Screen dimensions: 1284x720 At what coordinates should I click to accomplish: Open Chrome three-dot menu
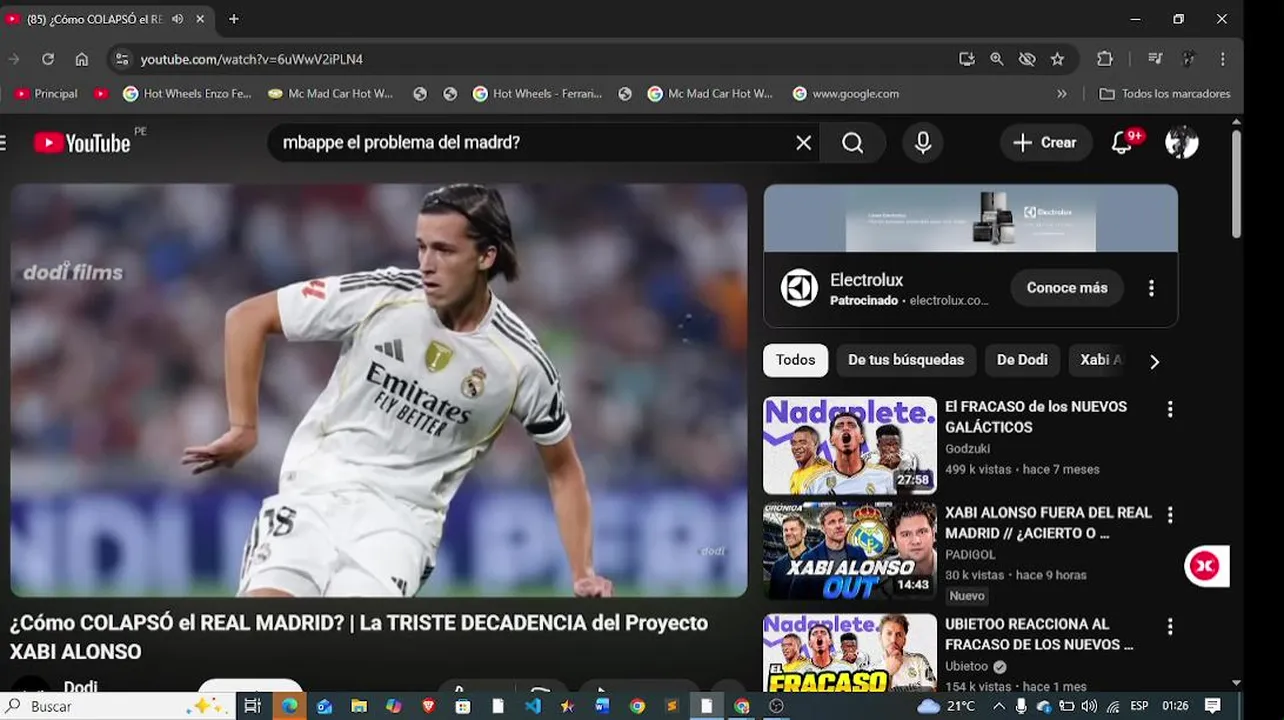click(x=1222, y=59)
